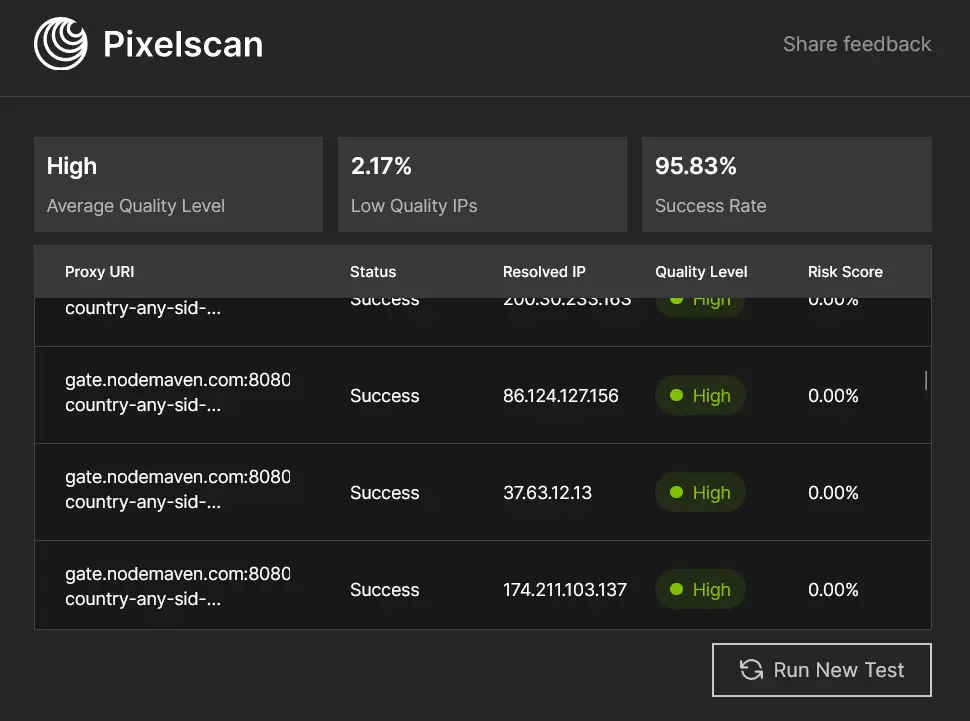
Task: Click the 0.00% risk score for 37.63.12.13
Action: (x=833, y=493)
